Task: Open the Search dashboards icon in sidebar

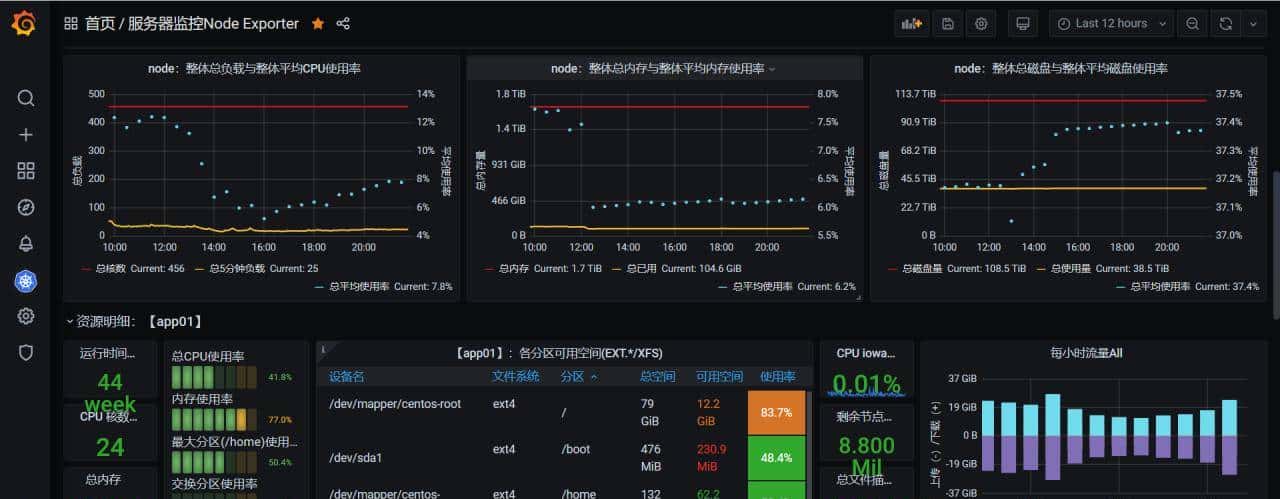Action: tap(26, 98)
